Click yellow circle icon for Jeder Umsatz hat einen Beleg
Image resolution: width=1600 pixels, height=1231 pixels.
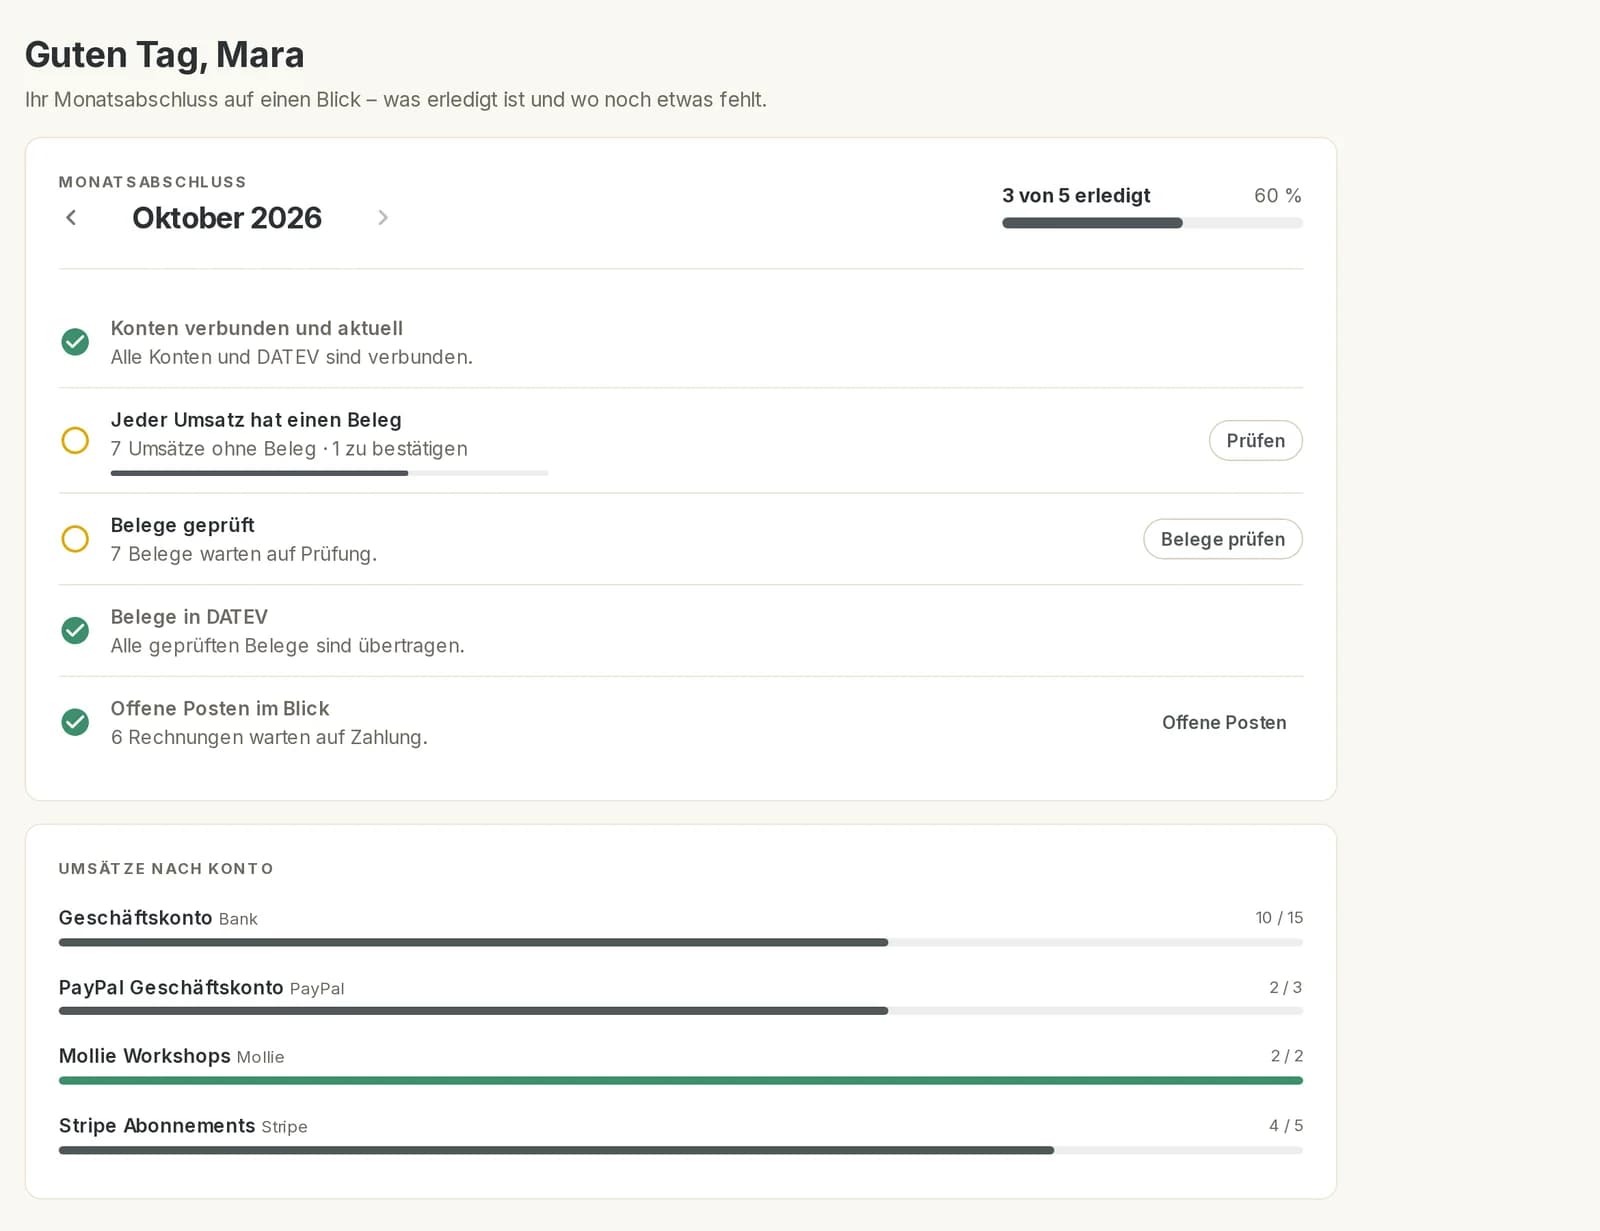75,440
